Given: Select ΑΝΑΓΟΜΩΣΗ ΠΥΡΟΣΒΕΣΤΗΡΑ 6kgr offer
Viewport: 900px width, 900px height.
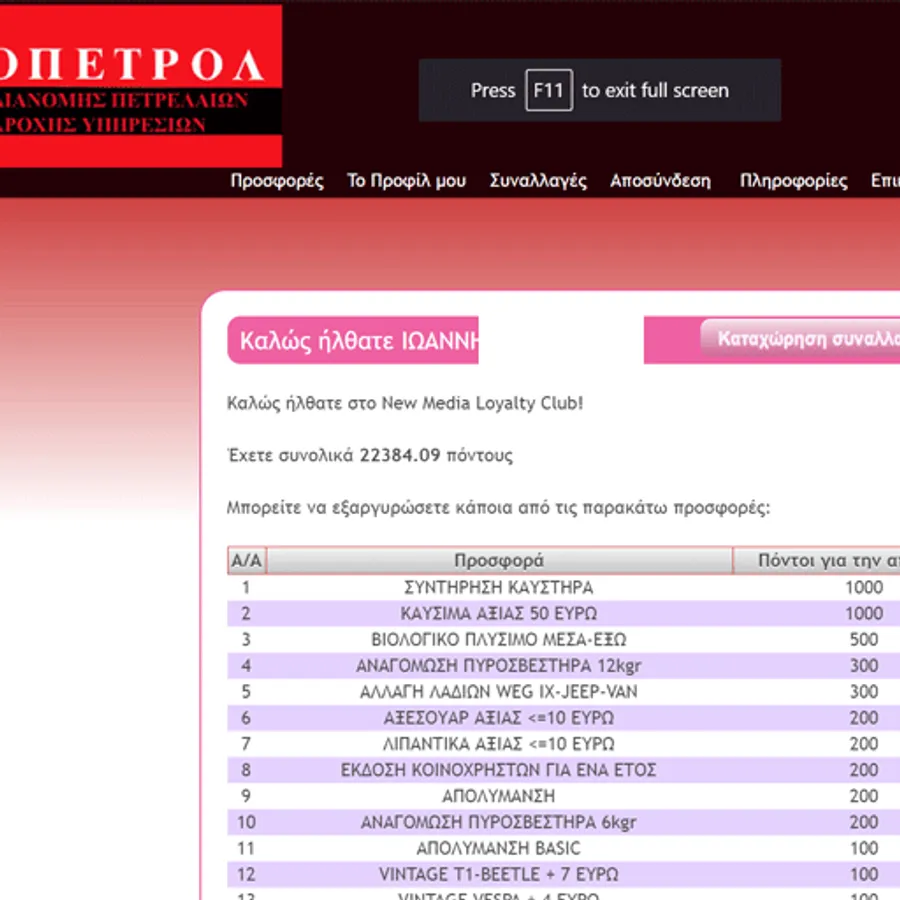Looking at the screenshot, I should tap(564, 822).
